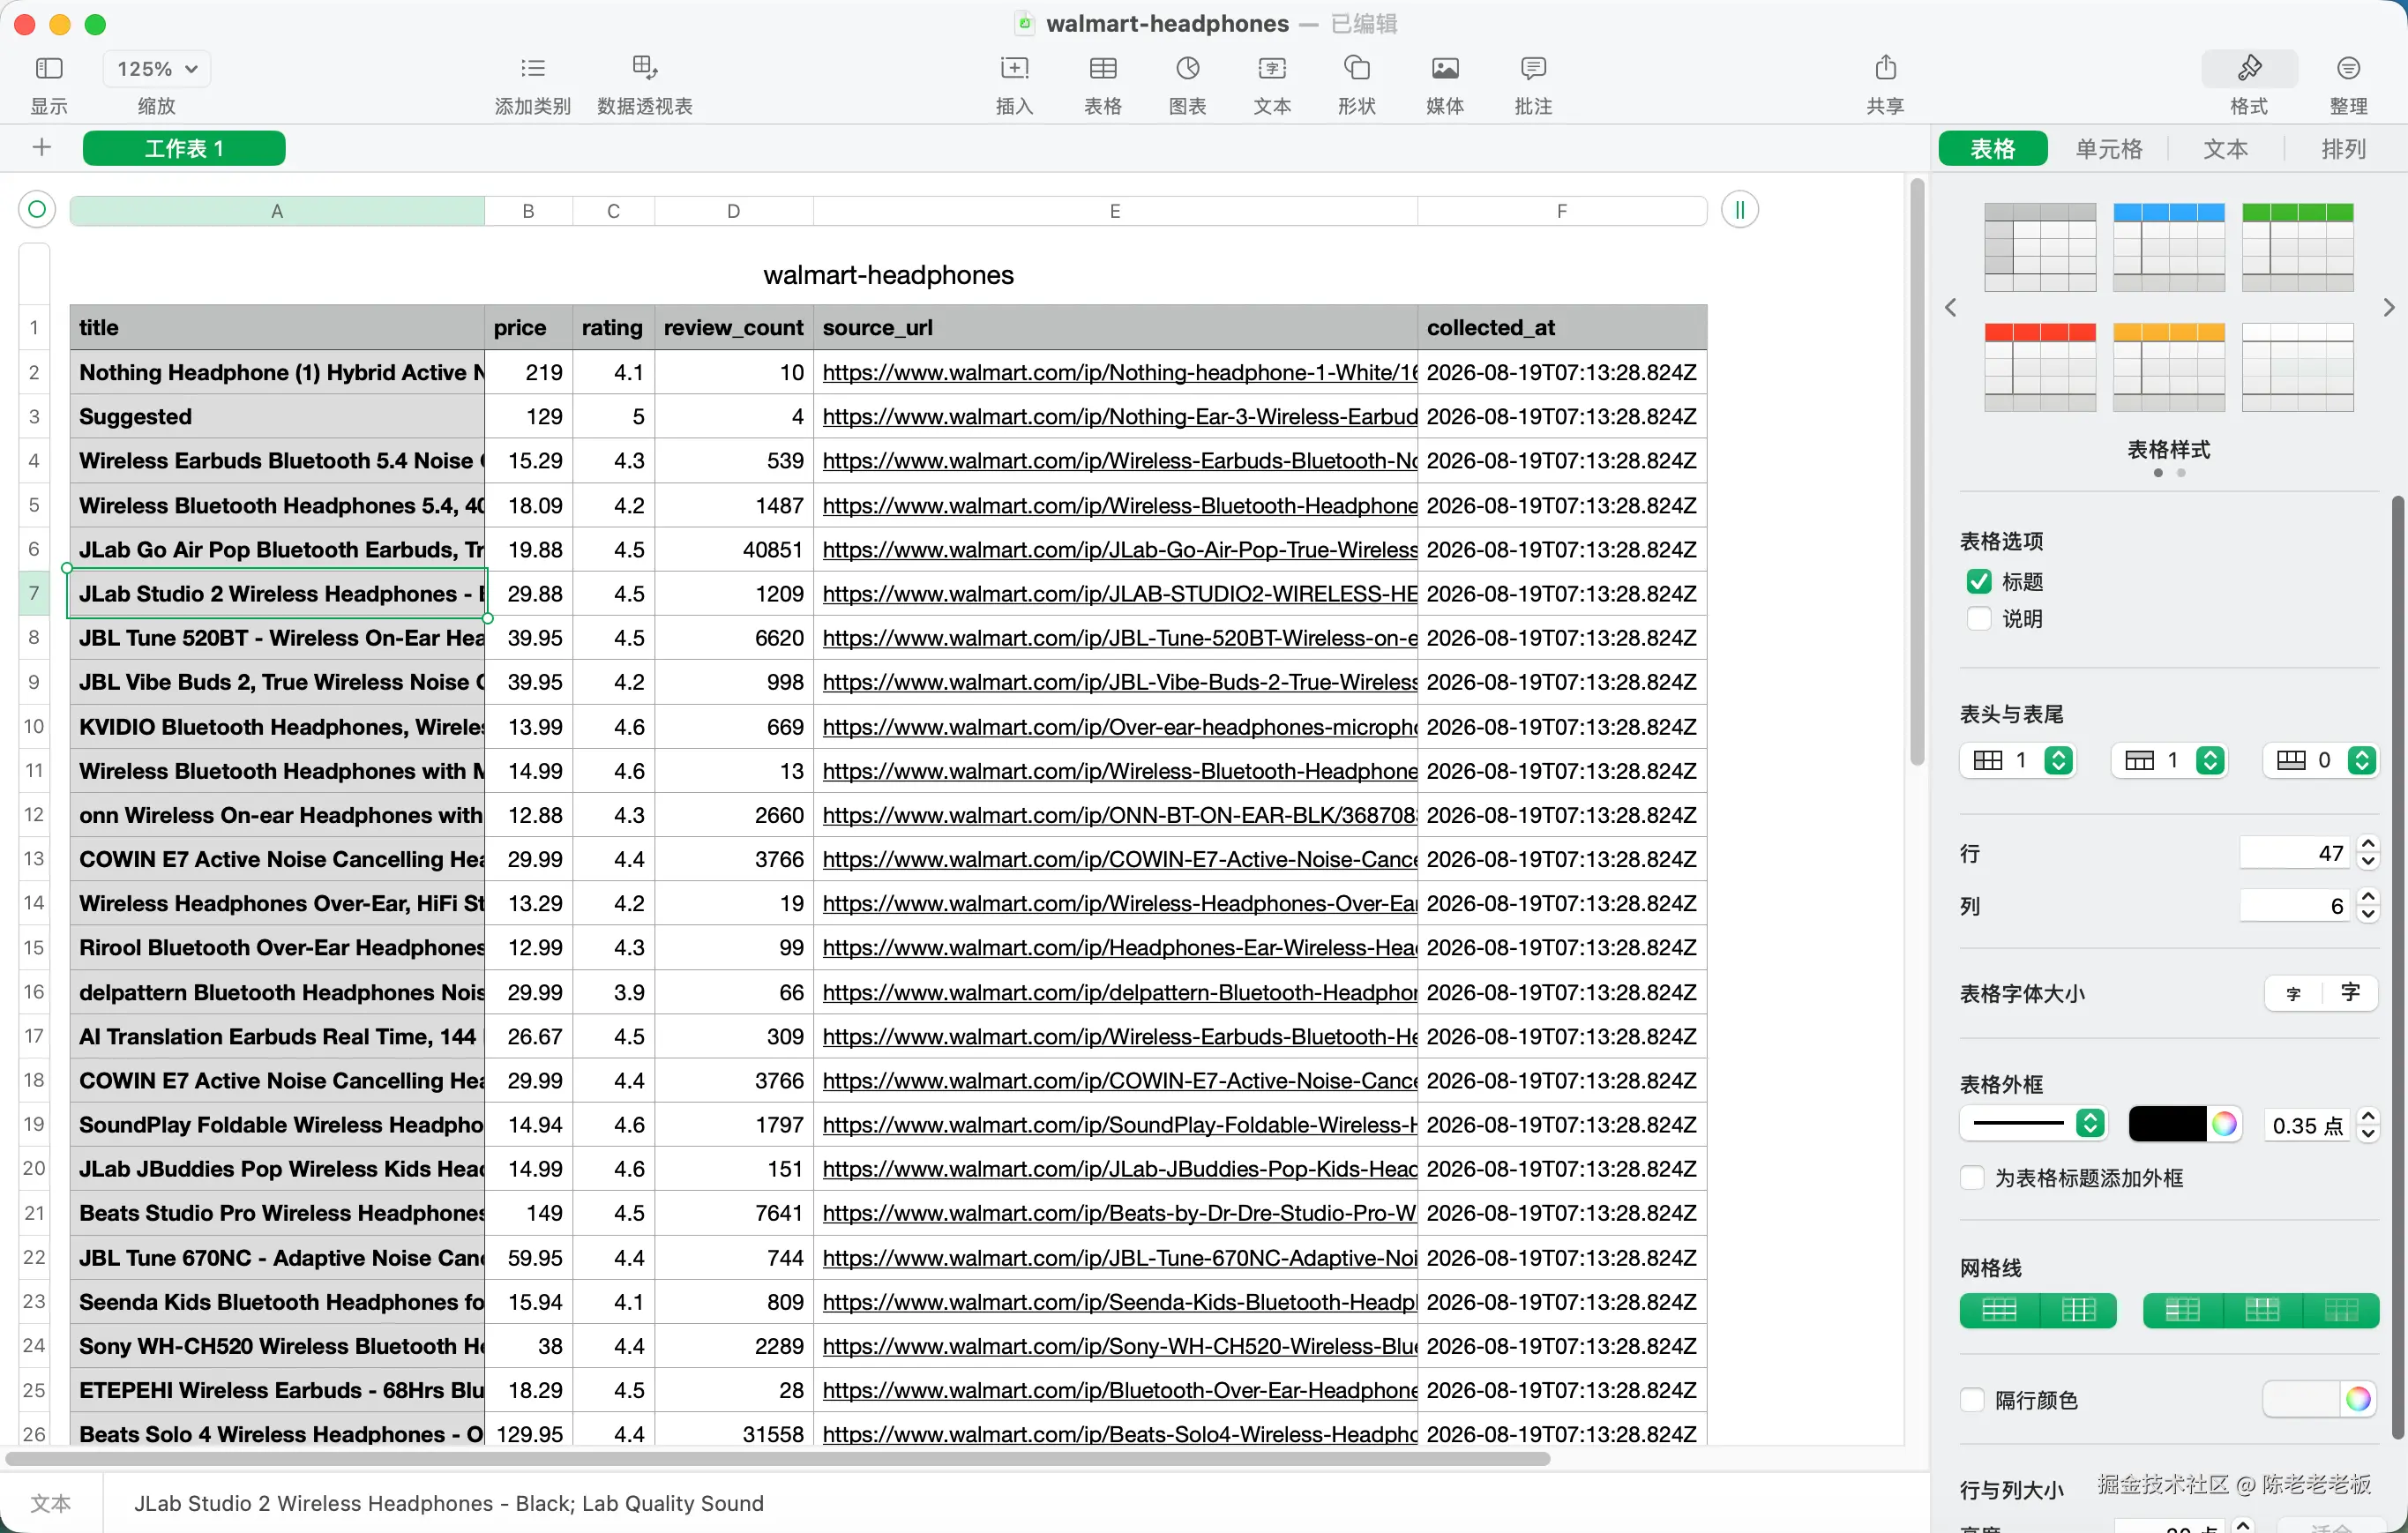Screen dimensions: 2408x1533
Task: Click the 数据透视表 pivot table icon
Action: (x=645, y=68)
